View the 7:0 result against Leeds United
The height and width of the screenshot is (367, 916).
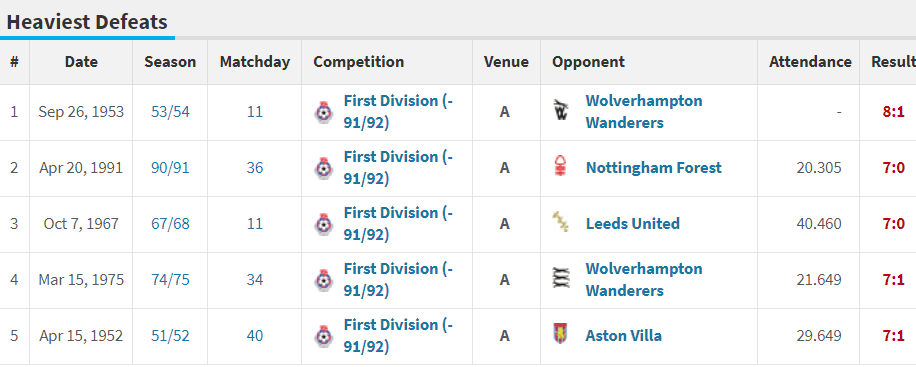(894, 224)
